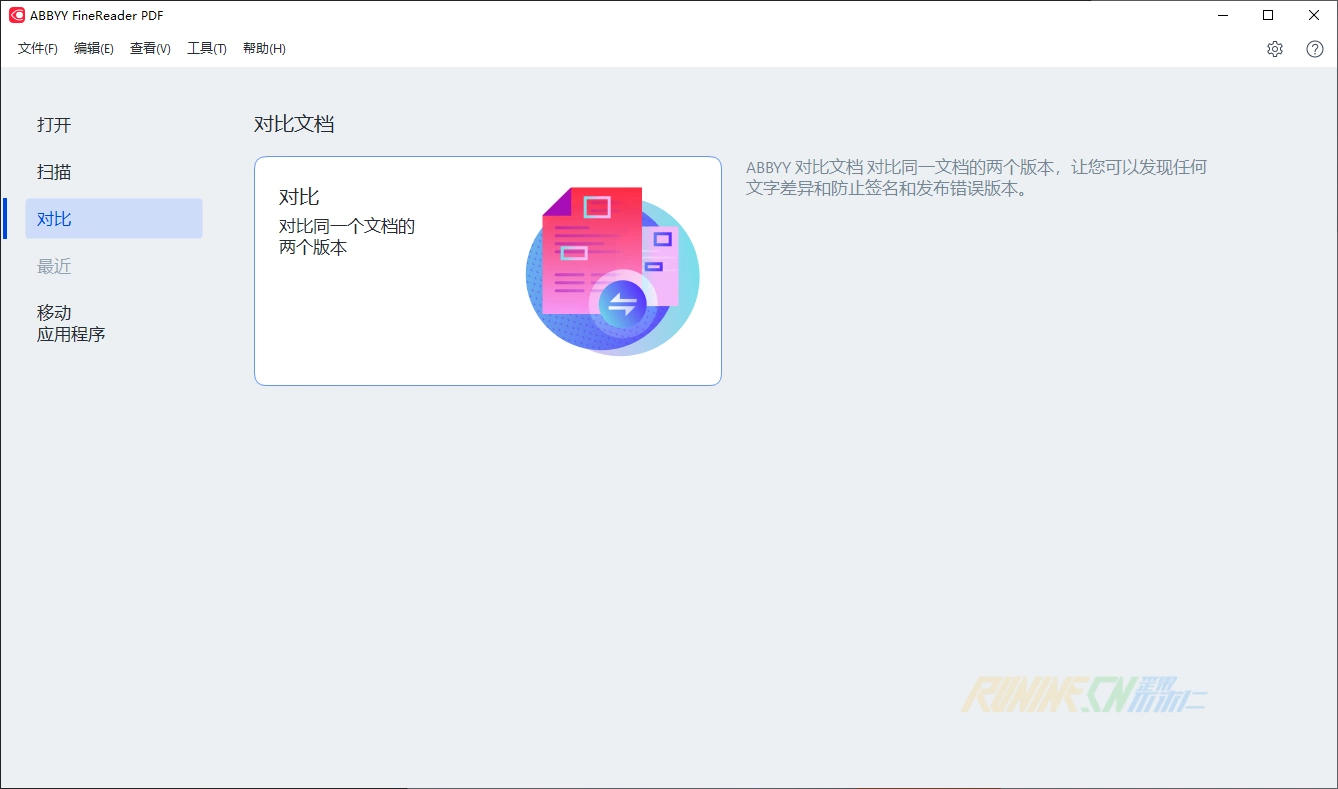Image resolution: width=1338 pixels, height=789 pixels.
Task: Show the 帮助(H) menu
Action: [264, 49]
